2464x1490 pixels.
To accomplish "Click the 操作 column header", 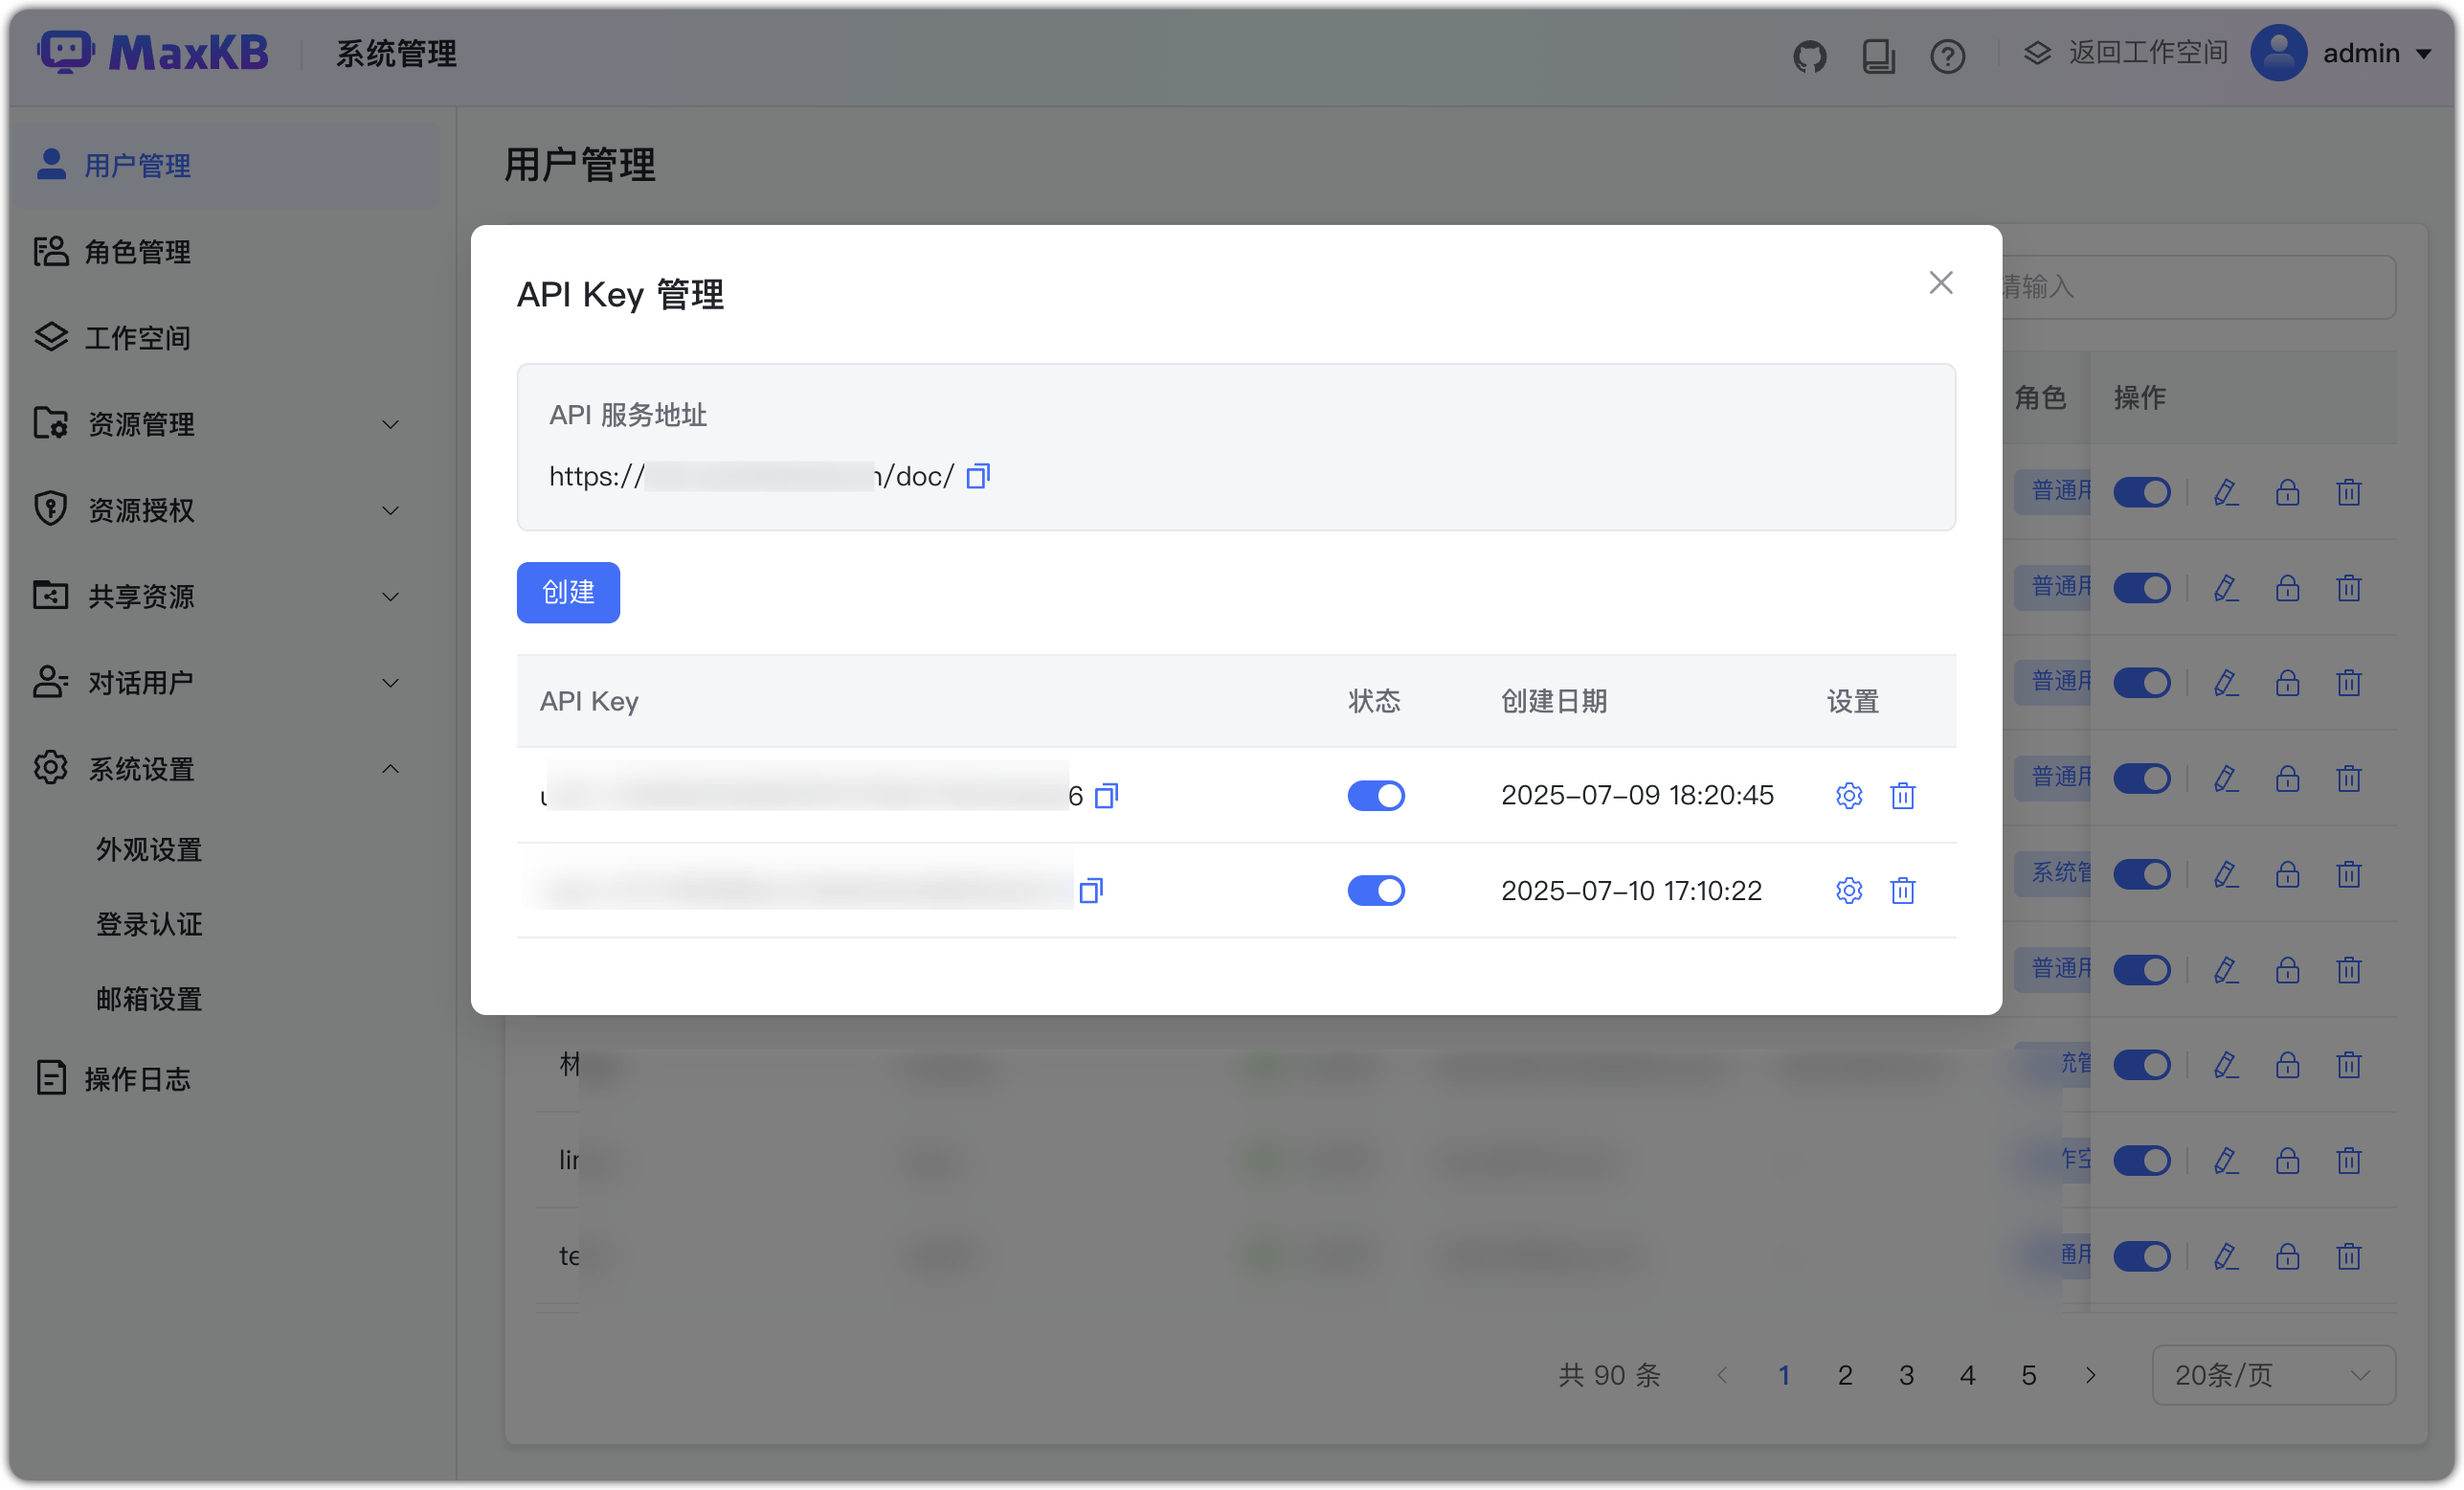I will tap(2139, 397).
